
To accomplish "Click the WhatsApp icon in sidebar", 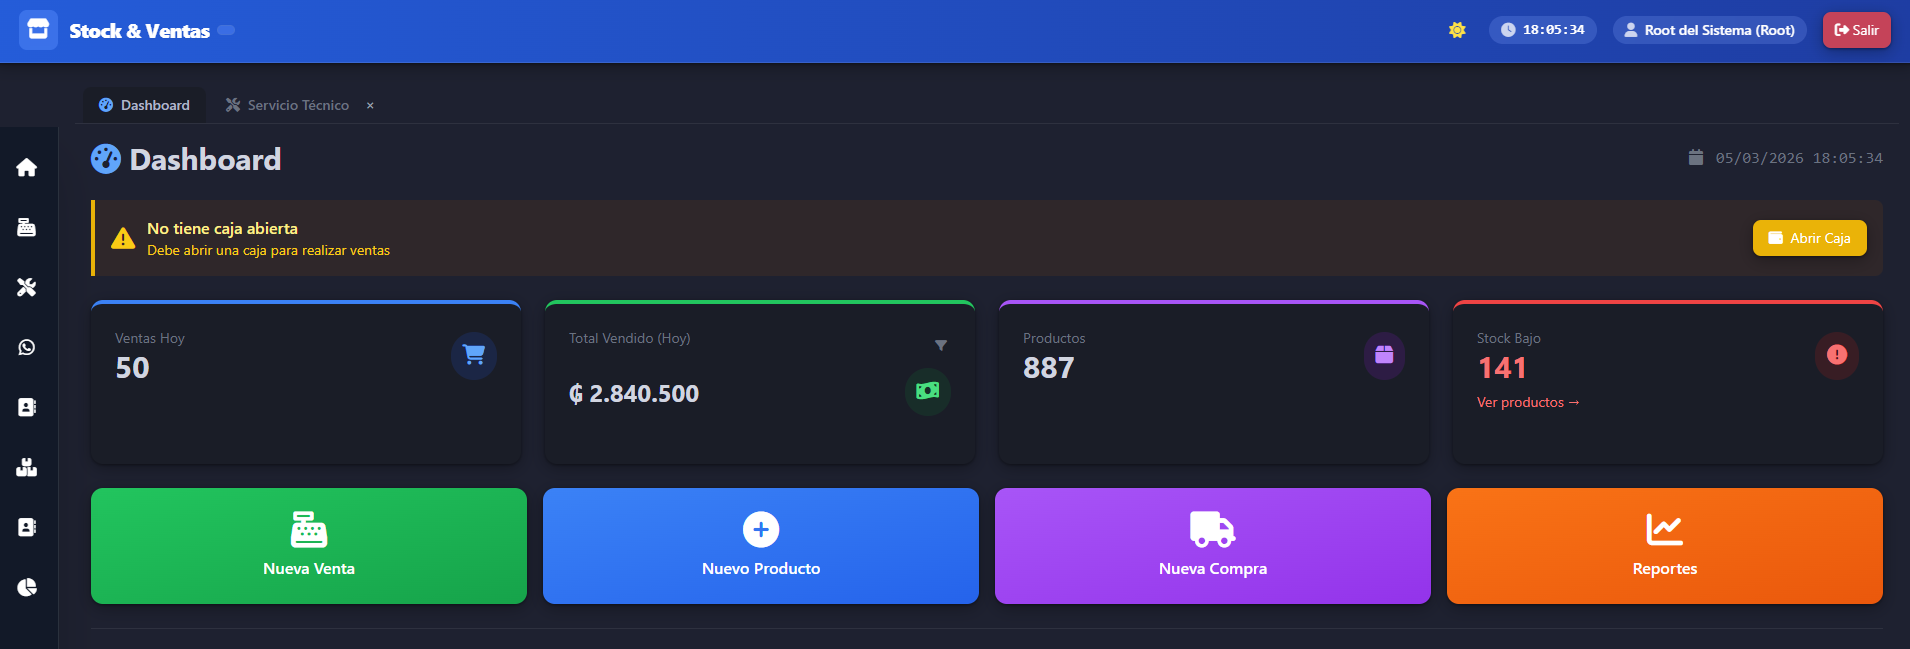I will point(27,348).
